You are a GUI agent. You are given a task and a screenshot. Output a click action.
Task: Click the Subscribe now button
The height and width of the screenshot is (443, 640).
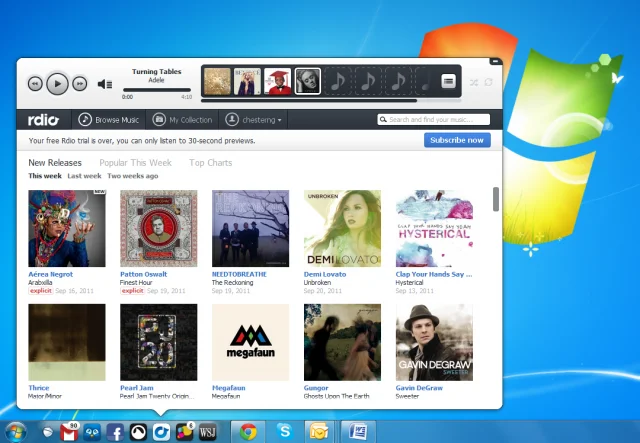457,140
